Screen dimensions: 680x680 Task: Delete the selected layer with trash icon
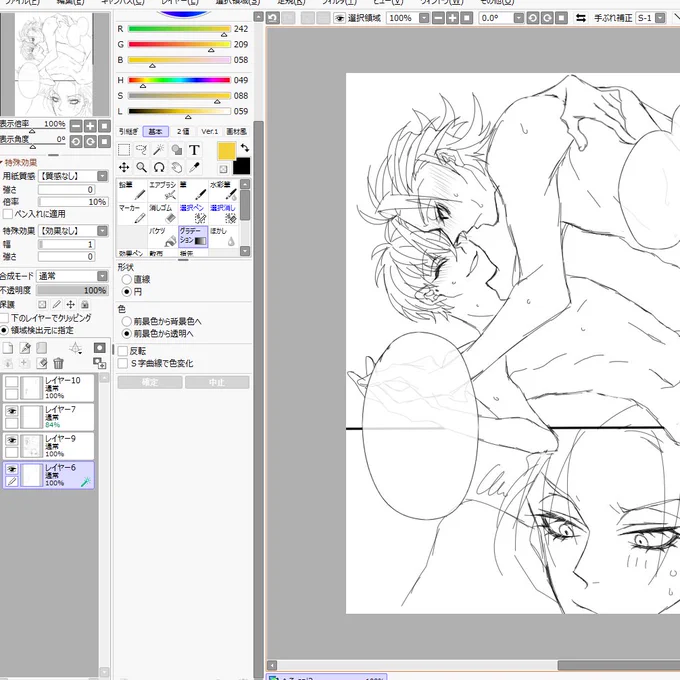click(58, 363)
